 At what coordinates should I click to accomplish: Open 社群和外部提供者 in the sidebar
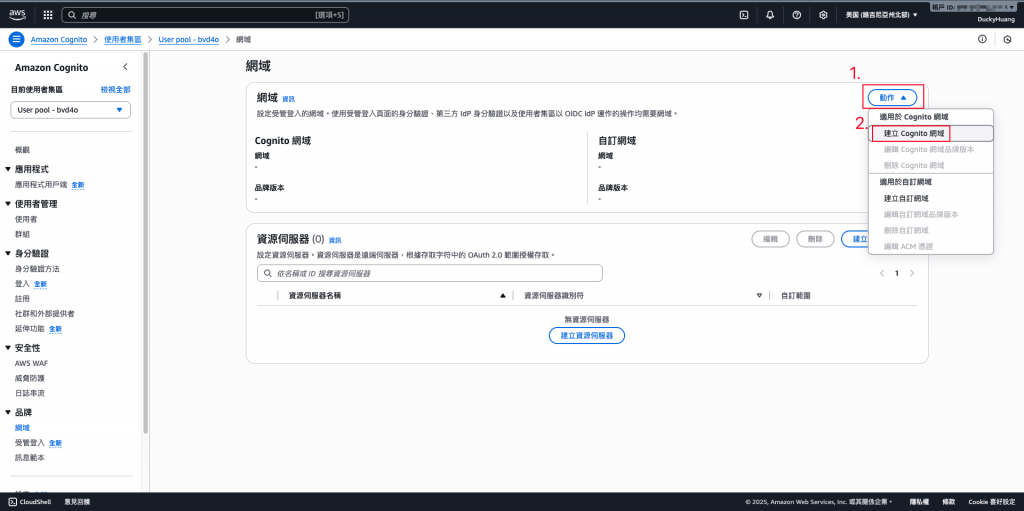tap(44, 314)
